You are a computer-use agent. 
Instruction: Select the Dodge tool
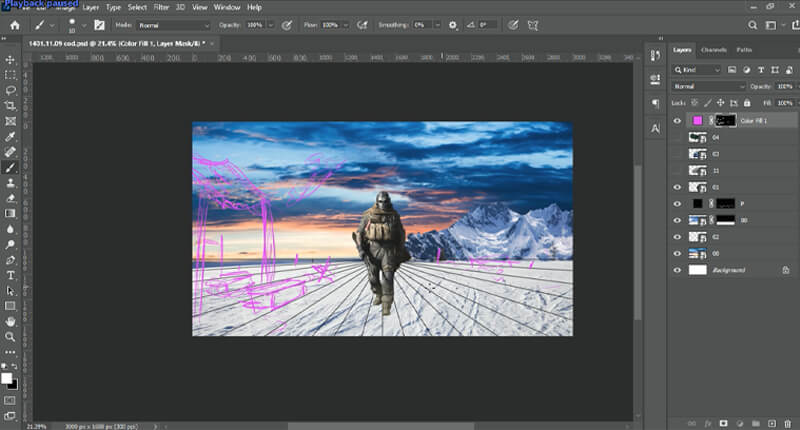click(x=10, y=244)
